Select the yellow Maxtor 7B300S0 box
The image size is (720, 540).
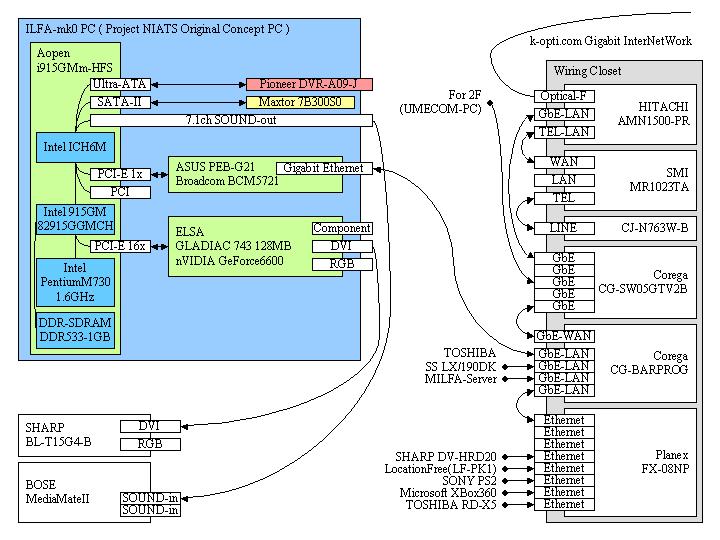click(x=308, y=102)
